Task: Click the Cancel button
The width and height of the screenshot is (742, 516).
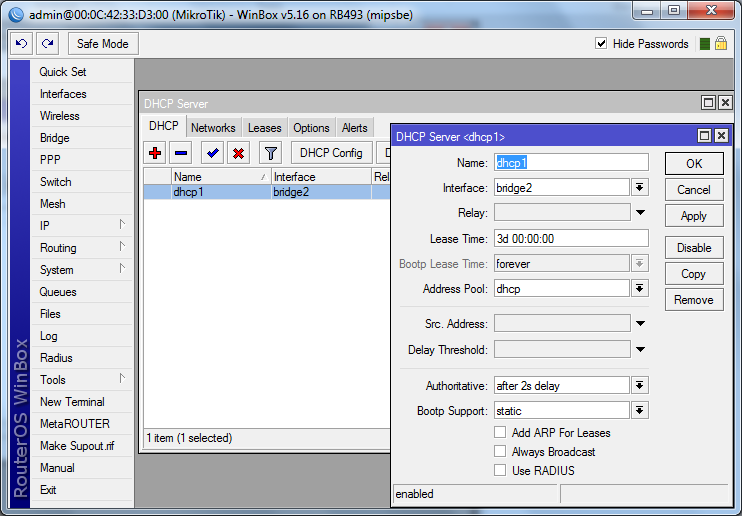Action: coord(694,190)
